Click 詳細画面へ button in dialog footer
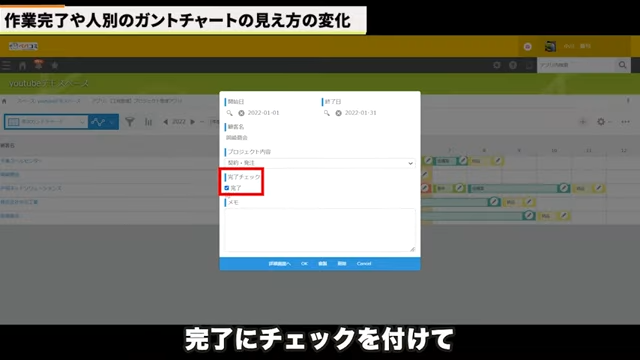 point(280,264)
